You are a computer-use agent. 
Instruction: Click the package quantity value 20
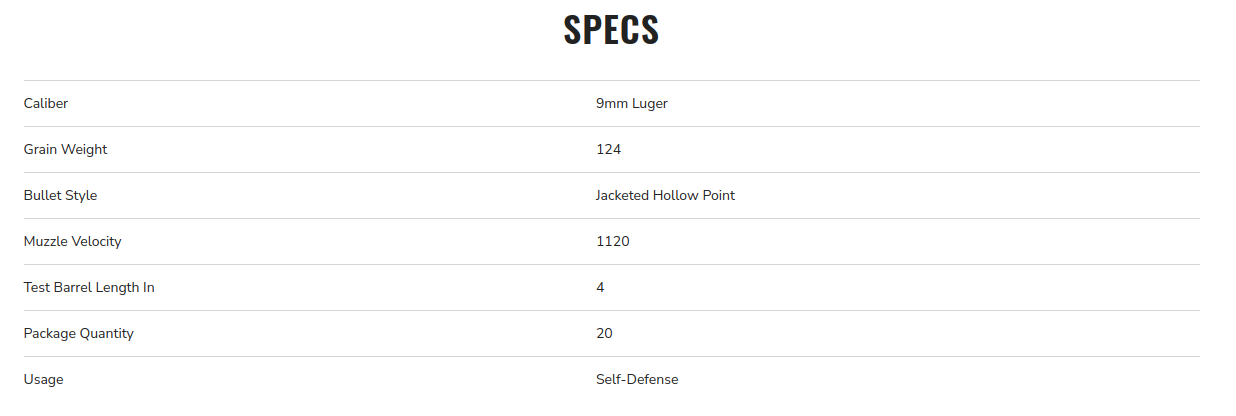604,333
